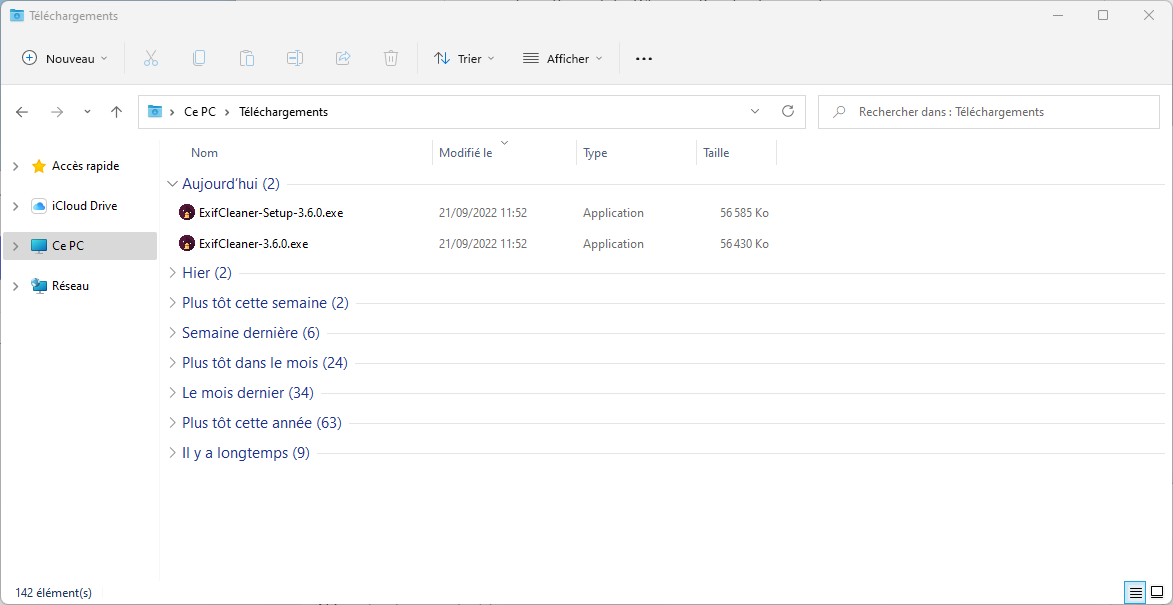Screen dimensions: 1173x605
Task: Open the Trier sort dropdown
Action: [x=465, y=58]
